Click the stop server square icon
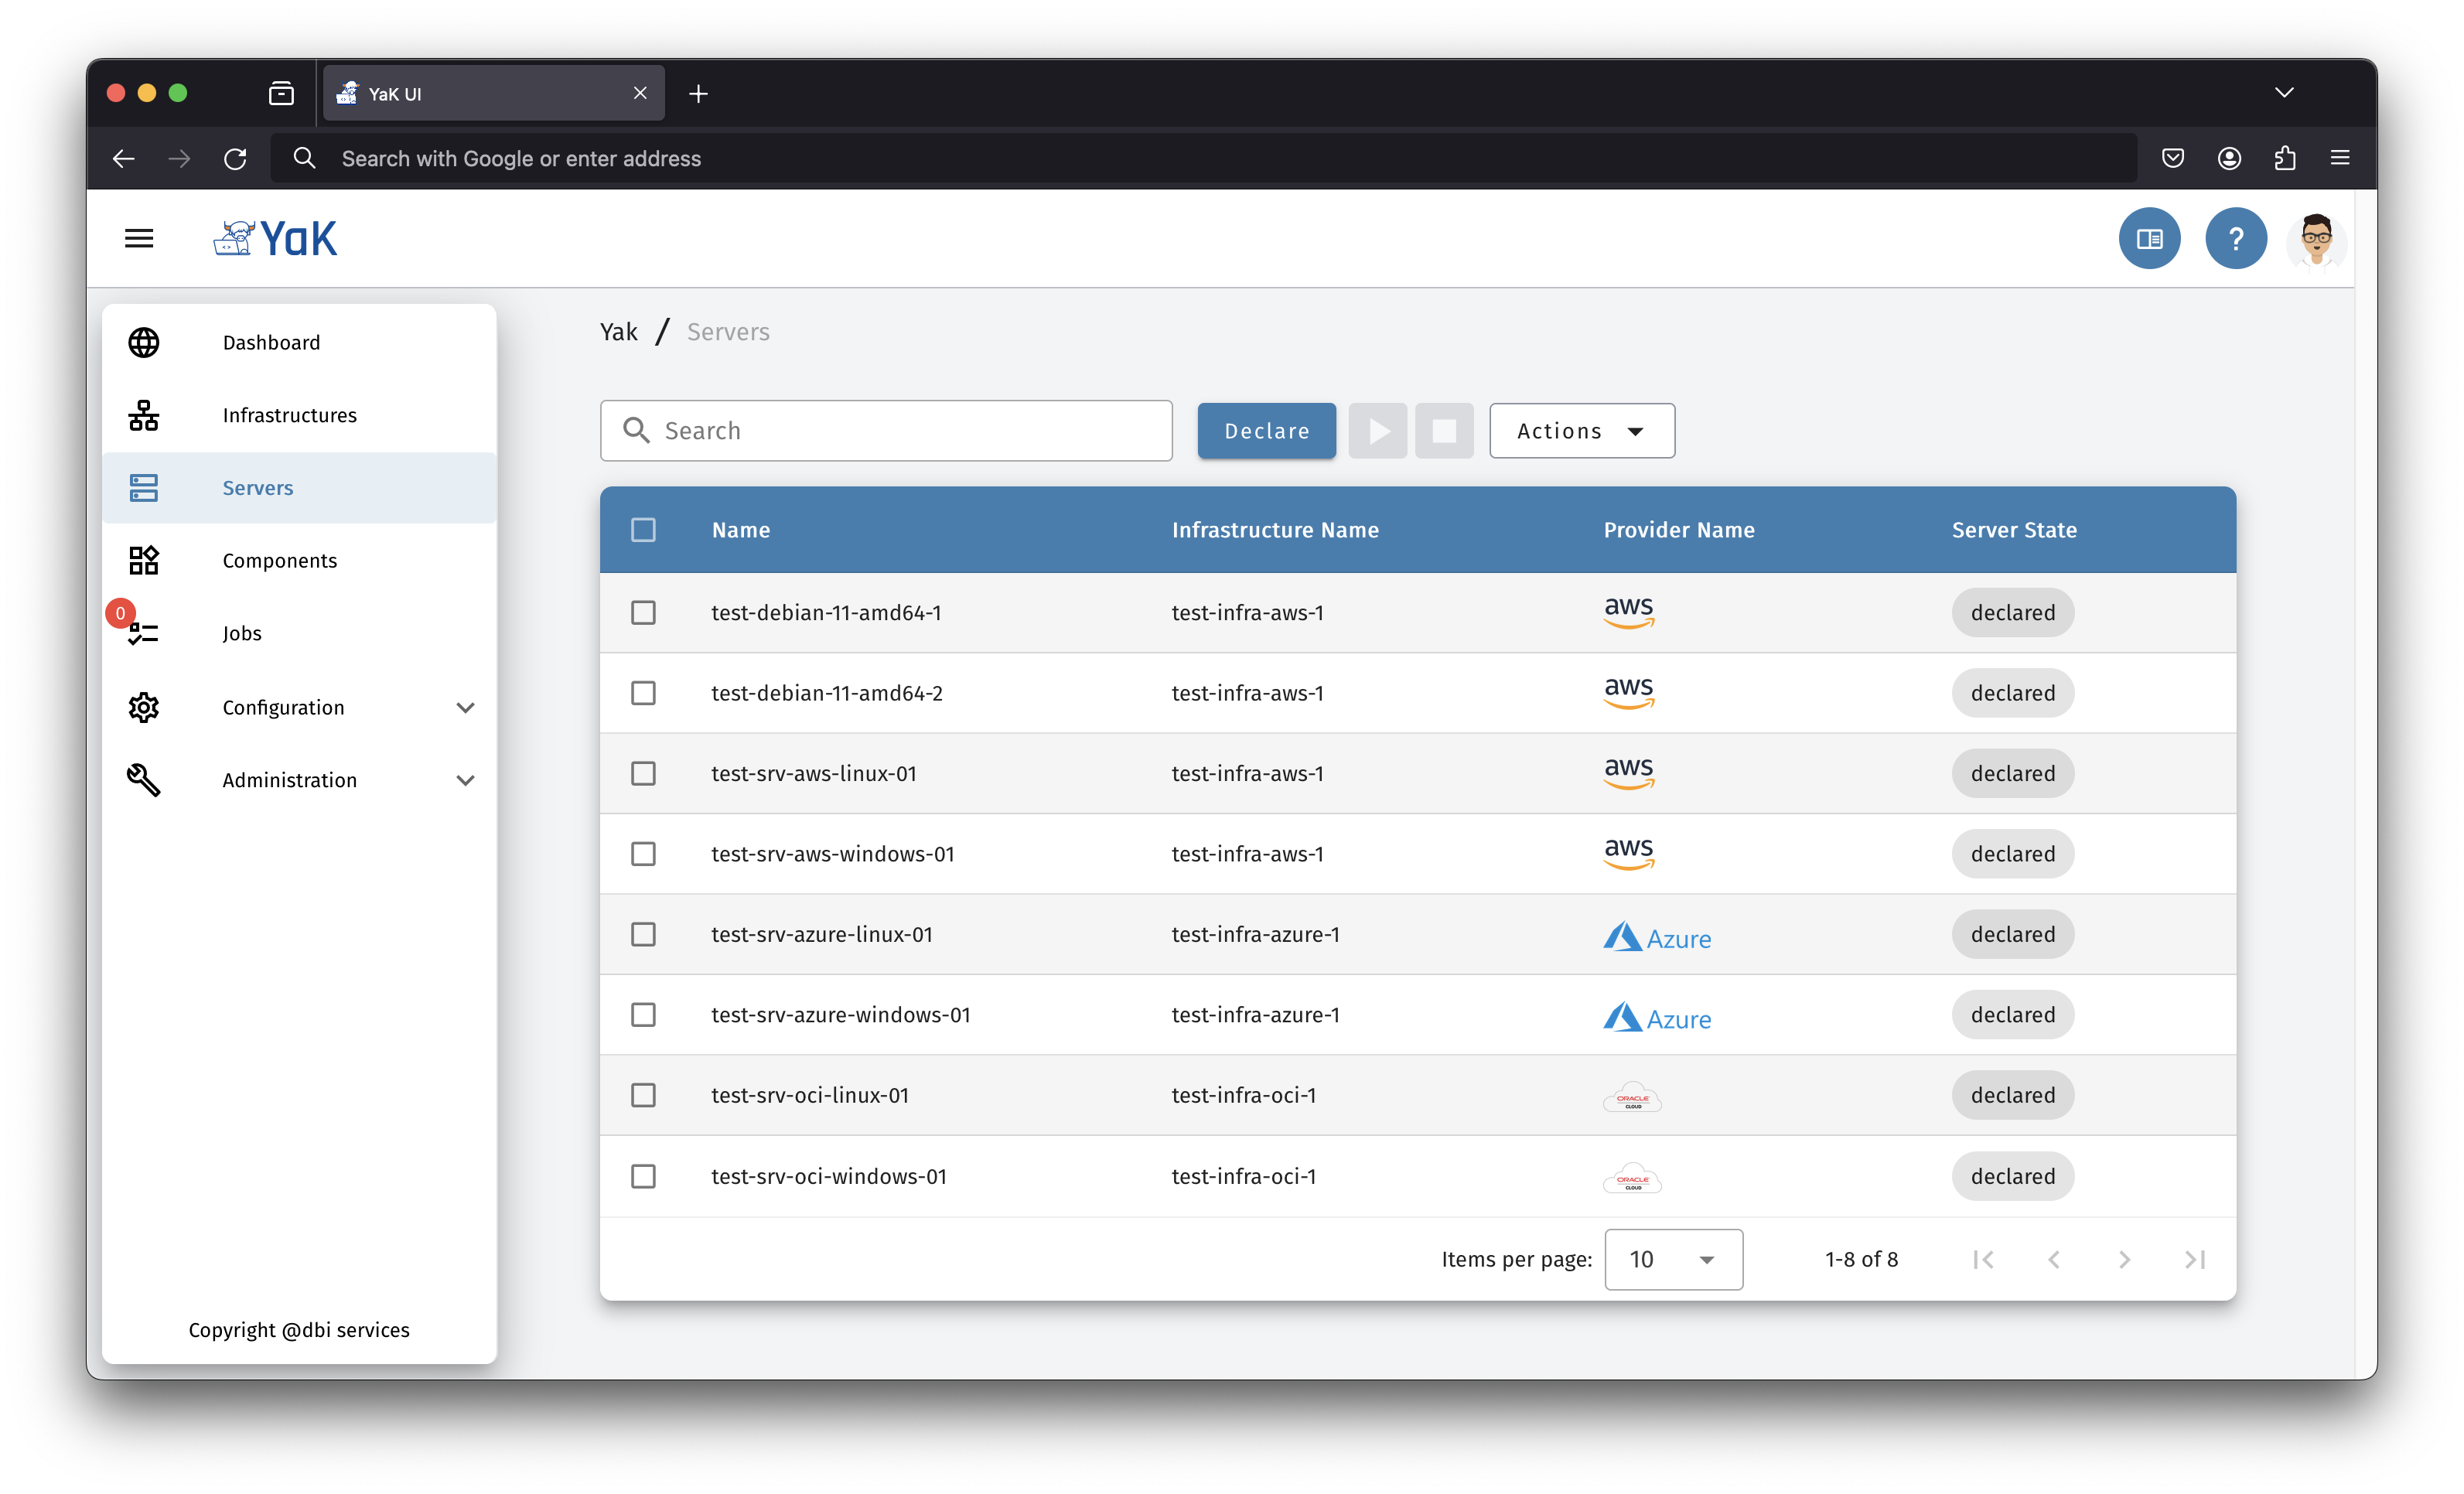The width and height of the screenshot is (2464, 1494). pos(1443,431)
